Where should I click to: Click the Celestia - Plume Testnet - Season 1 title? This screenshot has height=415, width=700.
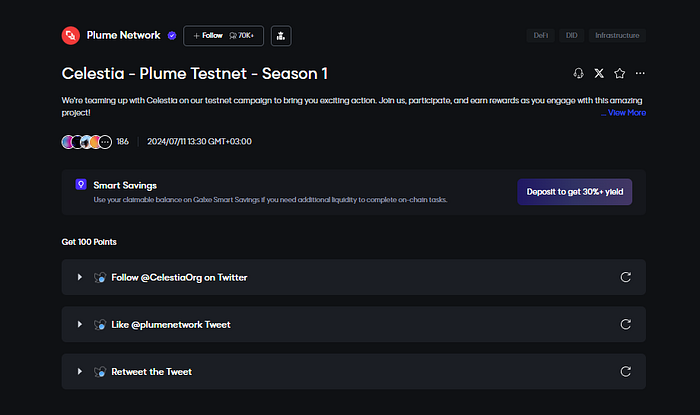coord(195,74)
